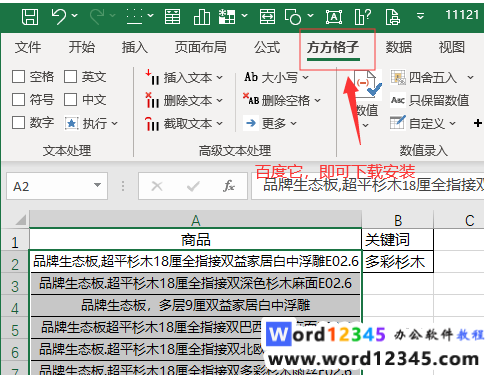Click the formula bar confirm checkmark icon
The image size is (489, 375).
193,186
